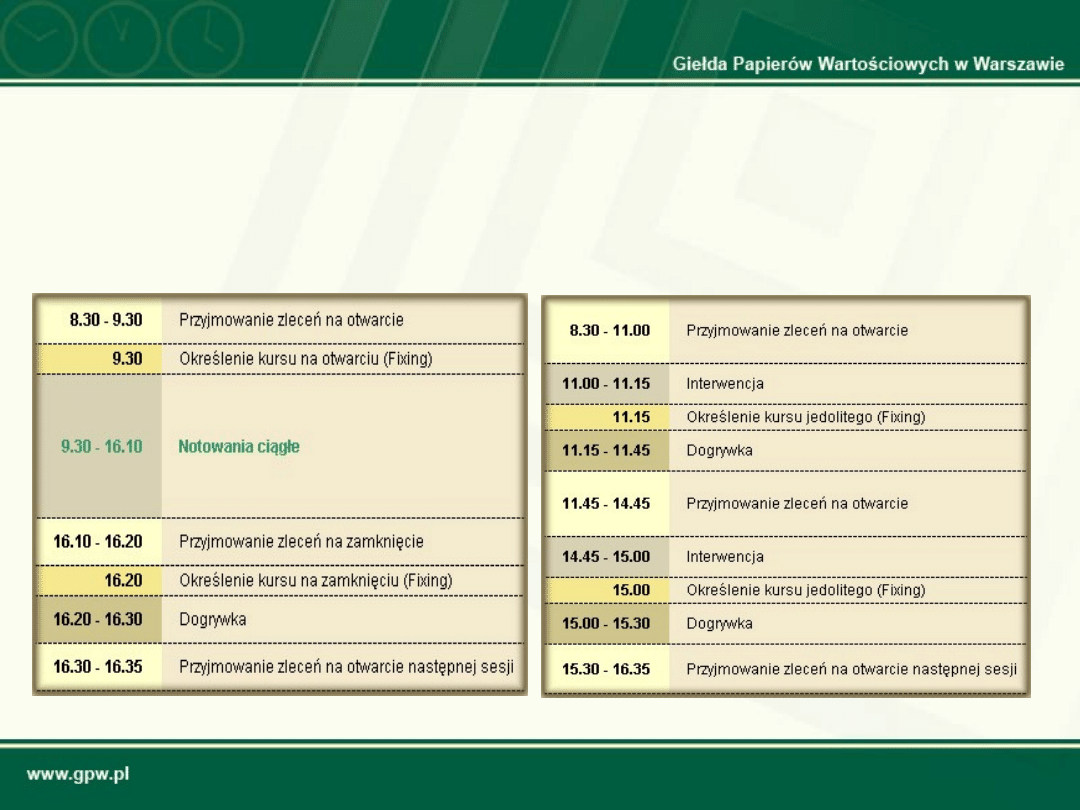
Task: Click the 16.20 - 16.30 Dogrywka time cell
Action: pos(98,619)
